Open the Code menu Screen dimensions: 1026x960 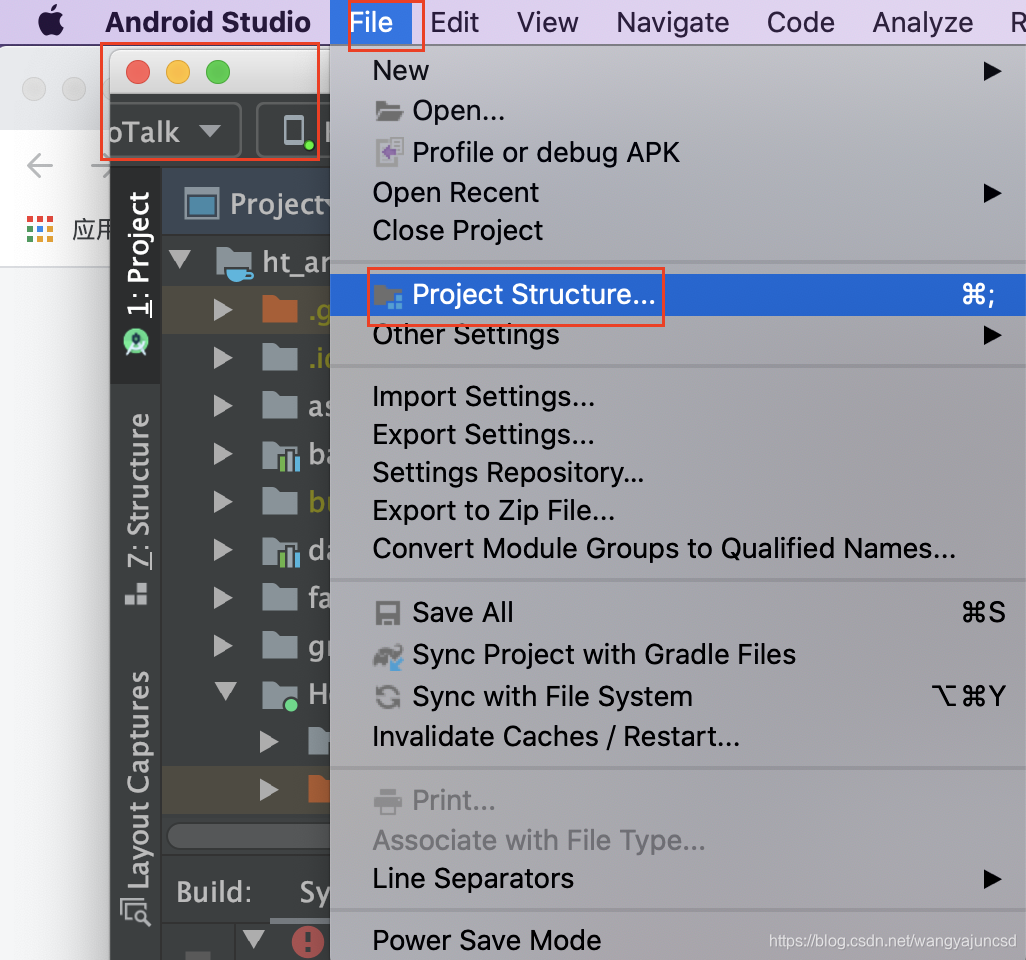pyautogui.click(x=800, y=22)
